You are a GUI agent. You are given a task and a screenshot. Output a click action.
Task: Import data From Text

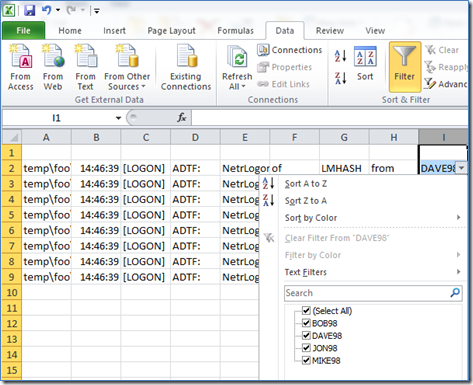(85, 67)
